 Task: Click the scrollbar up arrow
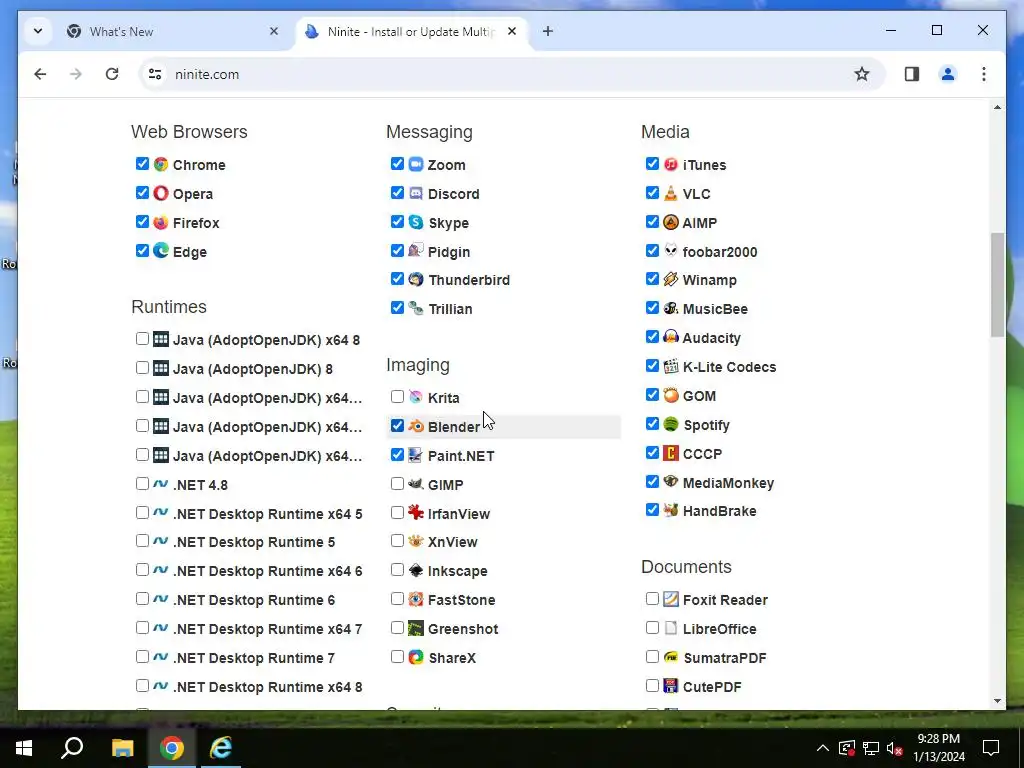(x=997, y=107)
